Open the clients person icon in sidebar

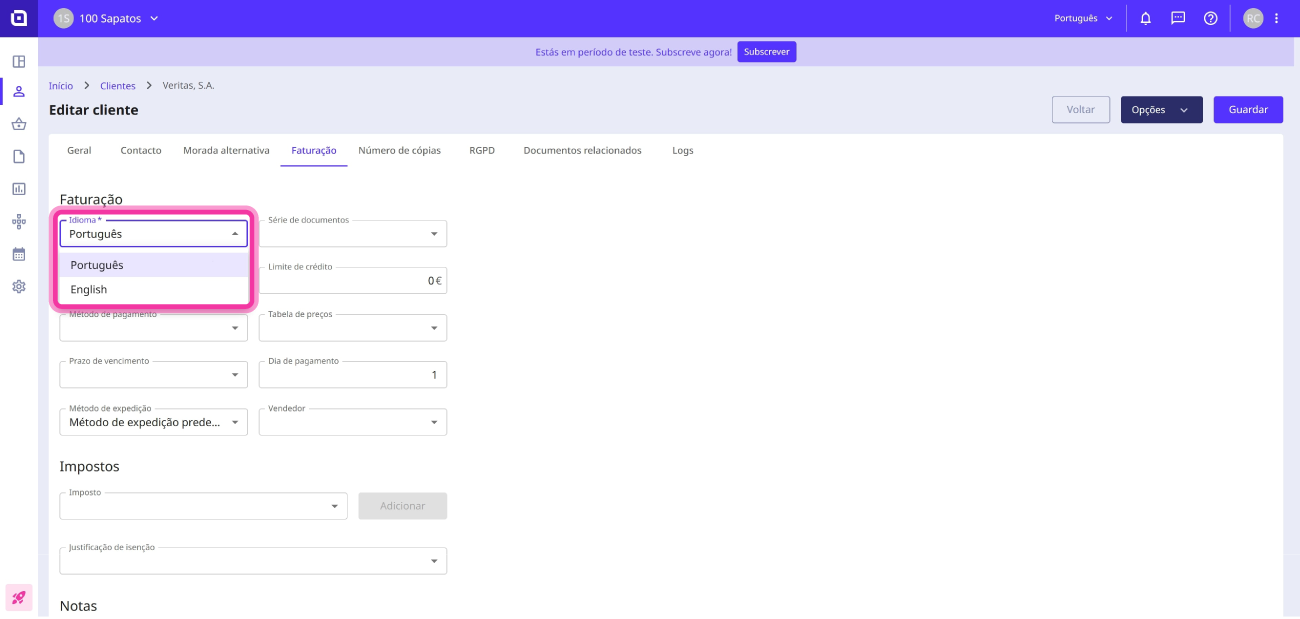pyautogui.click(x=19, y=92)
